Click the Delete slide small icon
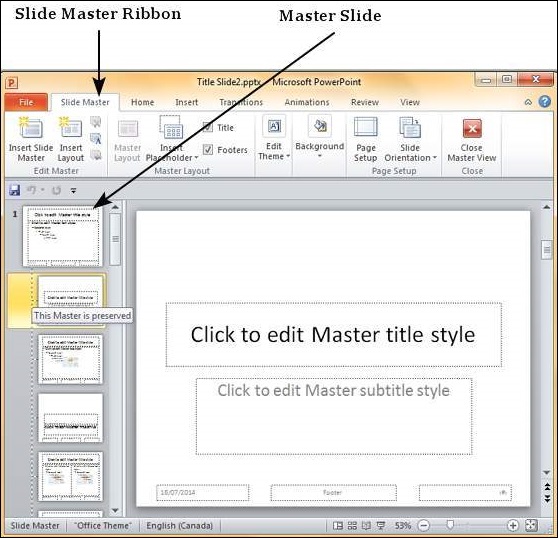The width and height of the screenshot is (558, 538). [95, 122]
